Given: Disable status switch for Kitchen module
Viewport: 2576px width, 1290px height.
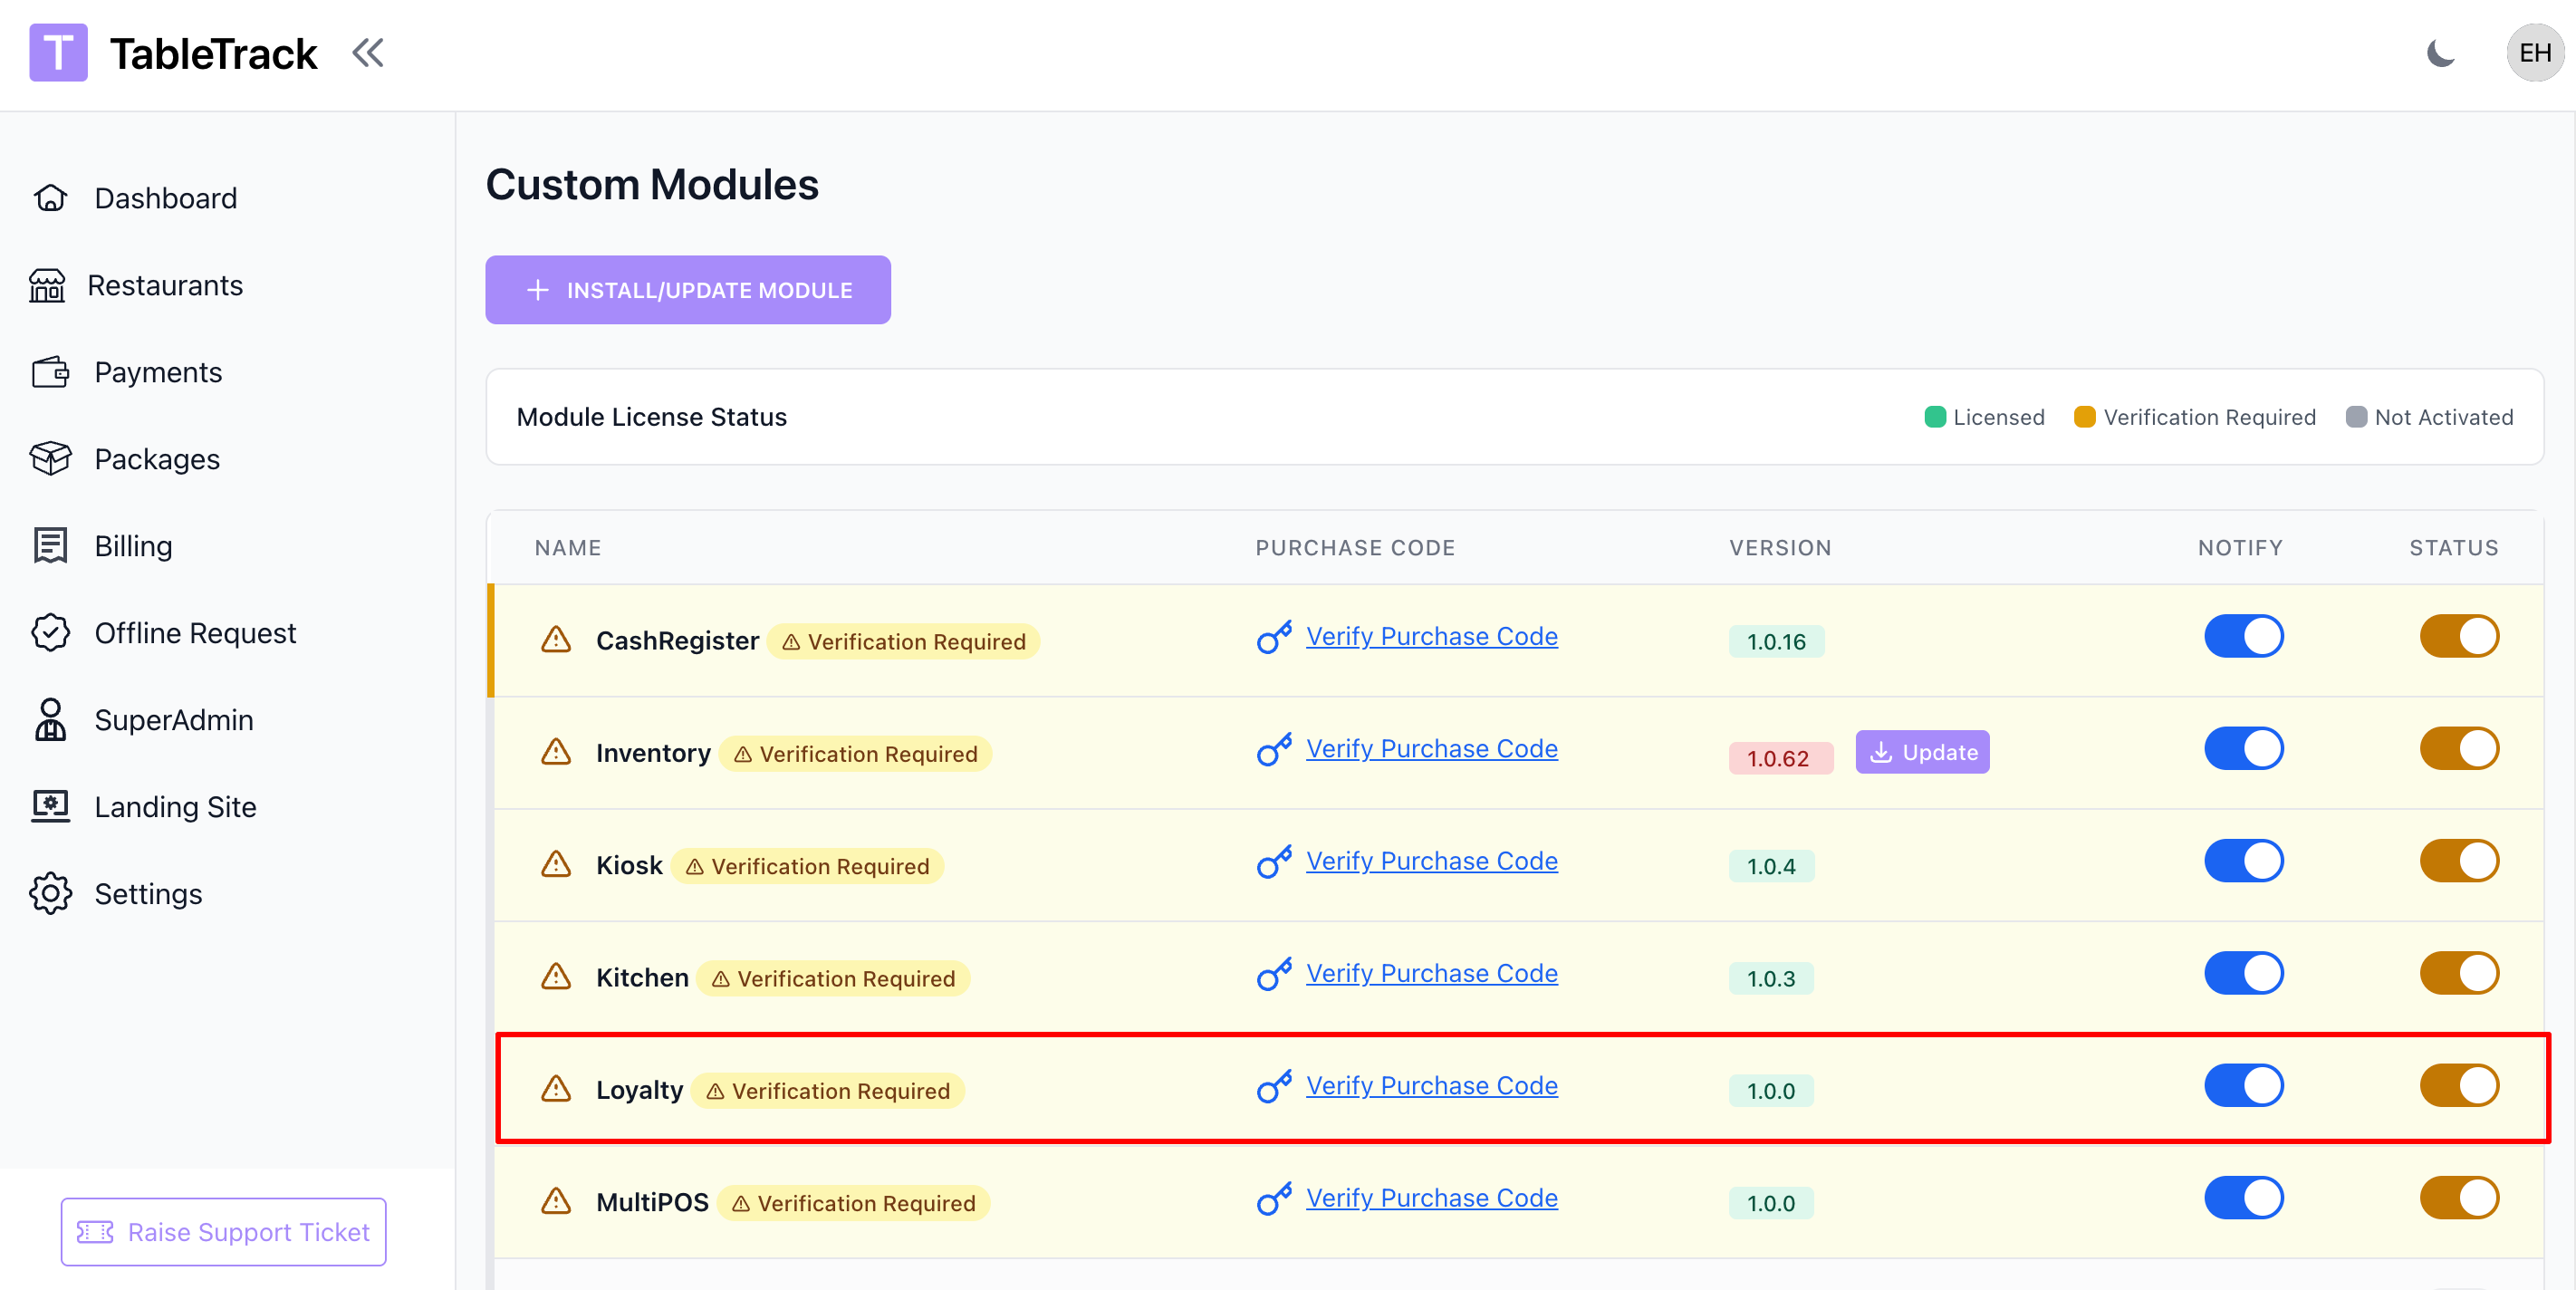Looking at the screenshot, I should (x=2458, y=974).
